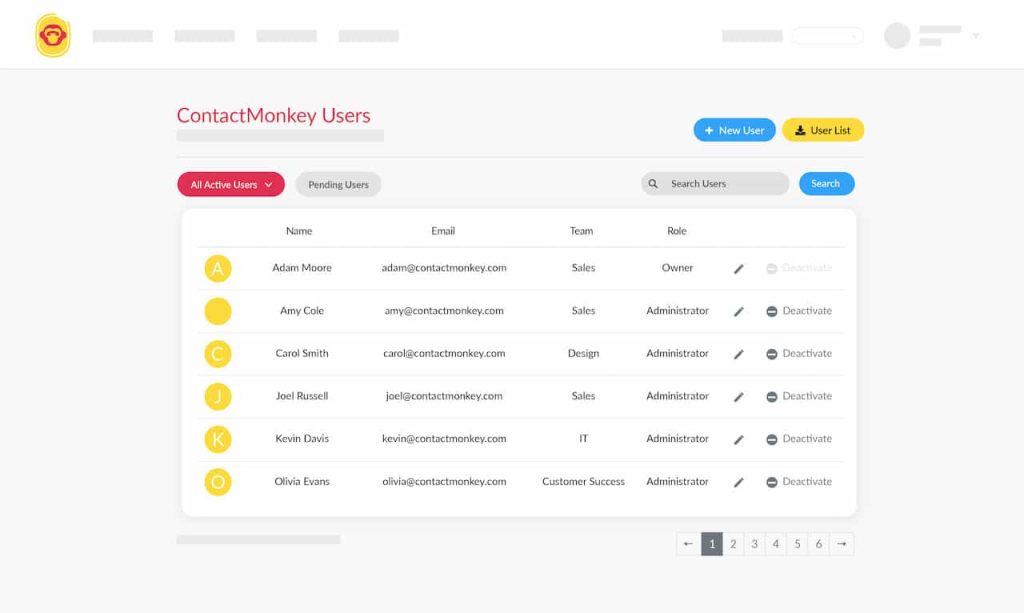Deactivate Amy Cole
The width and height of the screenshot is (1024, 613).
pos(799,311)
